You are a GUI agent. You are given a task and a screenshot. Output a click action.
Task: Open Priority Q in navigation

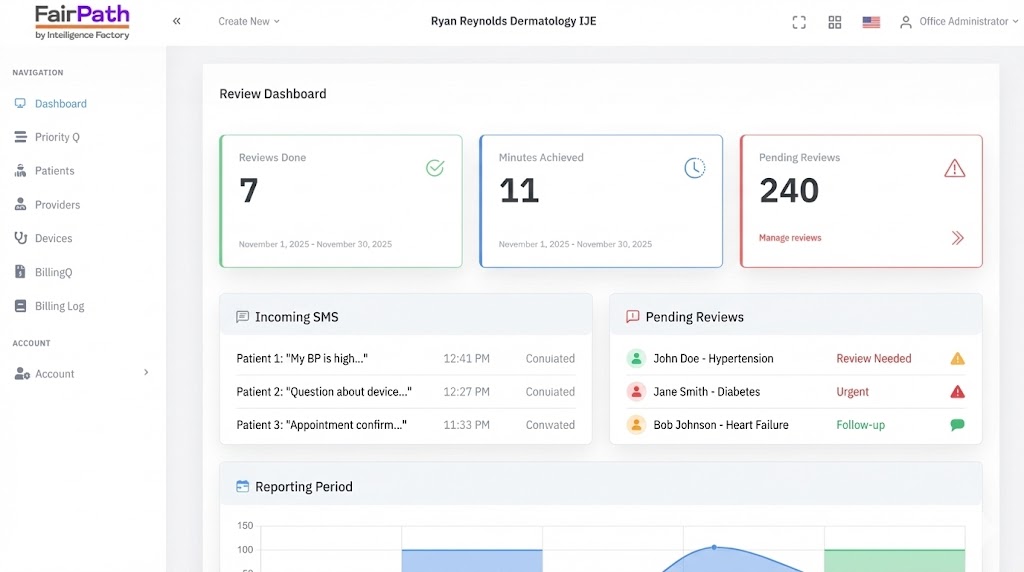(x=57, y=137)
